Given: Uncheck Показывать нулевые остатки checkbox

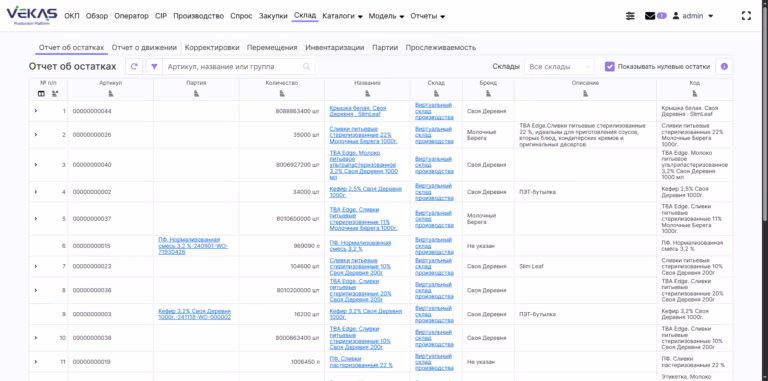Looking at the screenshot, I should (609, 67).
